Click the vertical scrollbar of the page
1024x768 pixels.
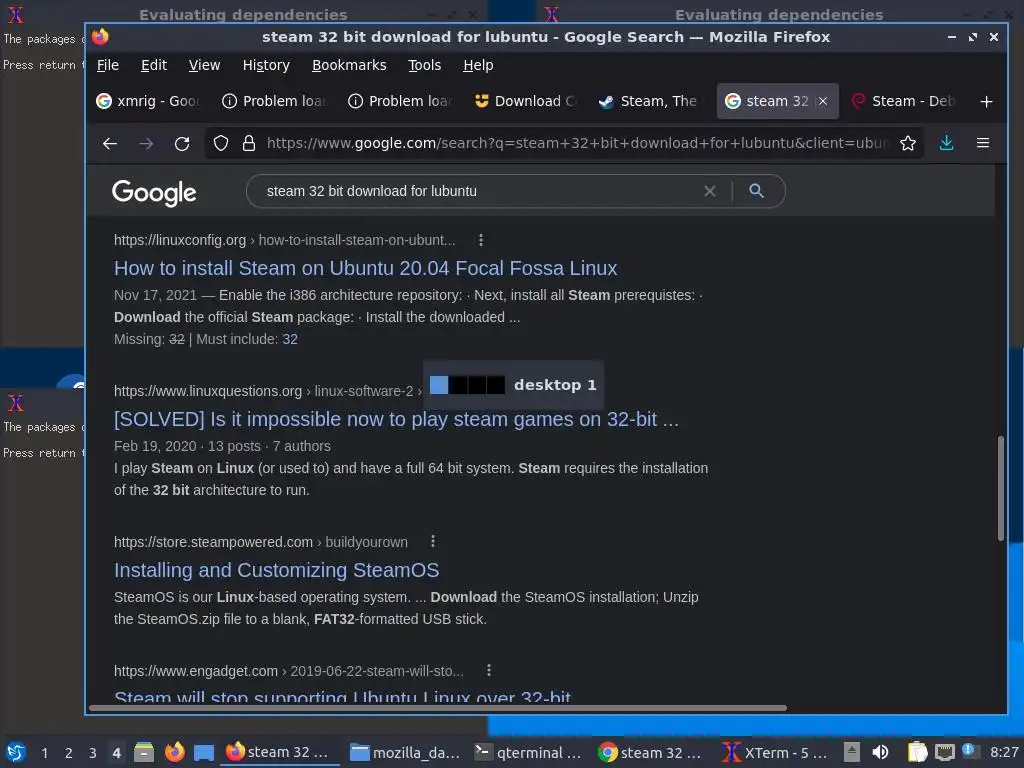pos(1000,488)
